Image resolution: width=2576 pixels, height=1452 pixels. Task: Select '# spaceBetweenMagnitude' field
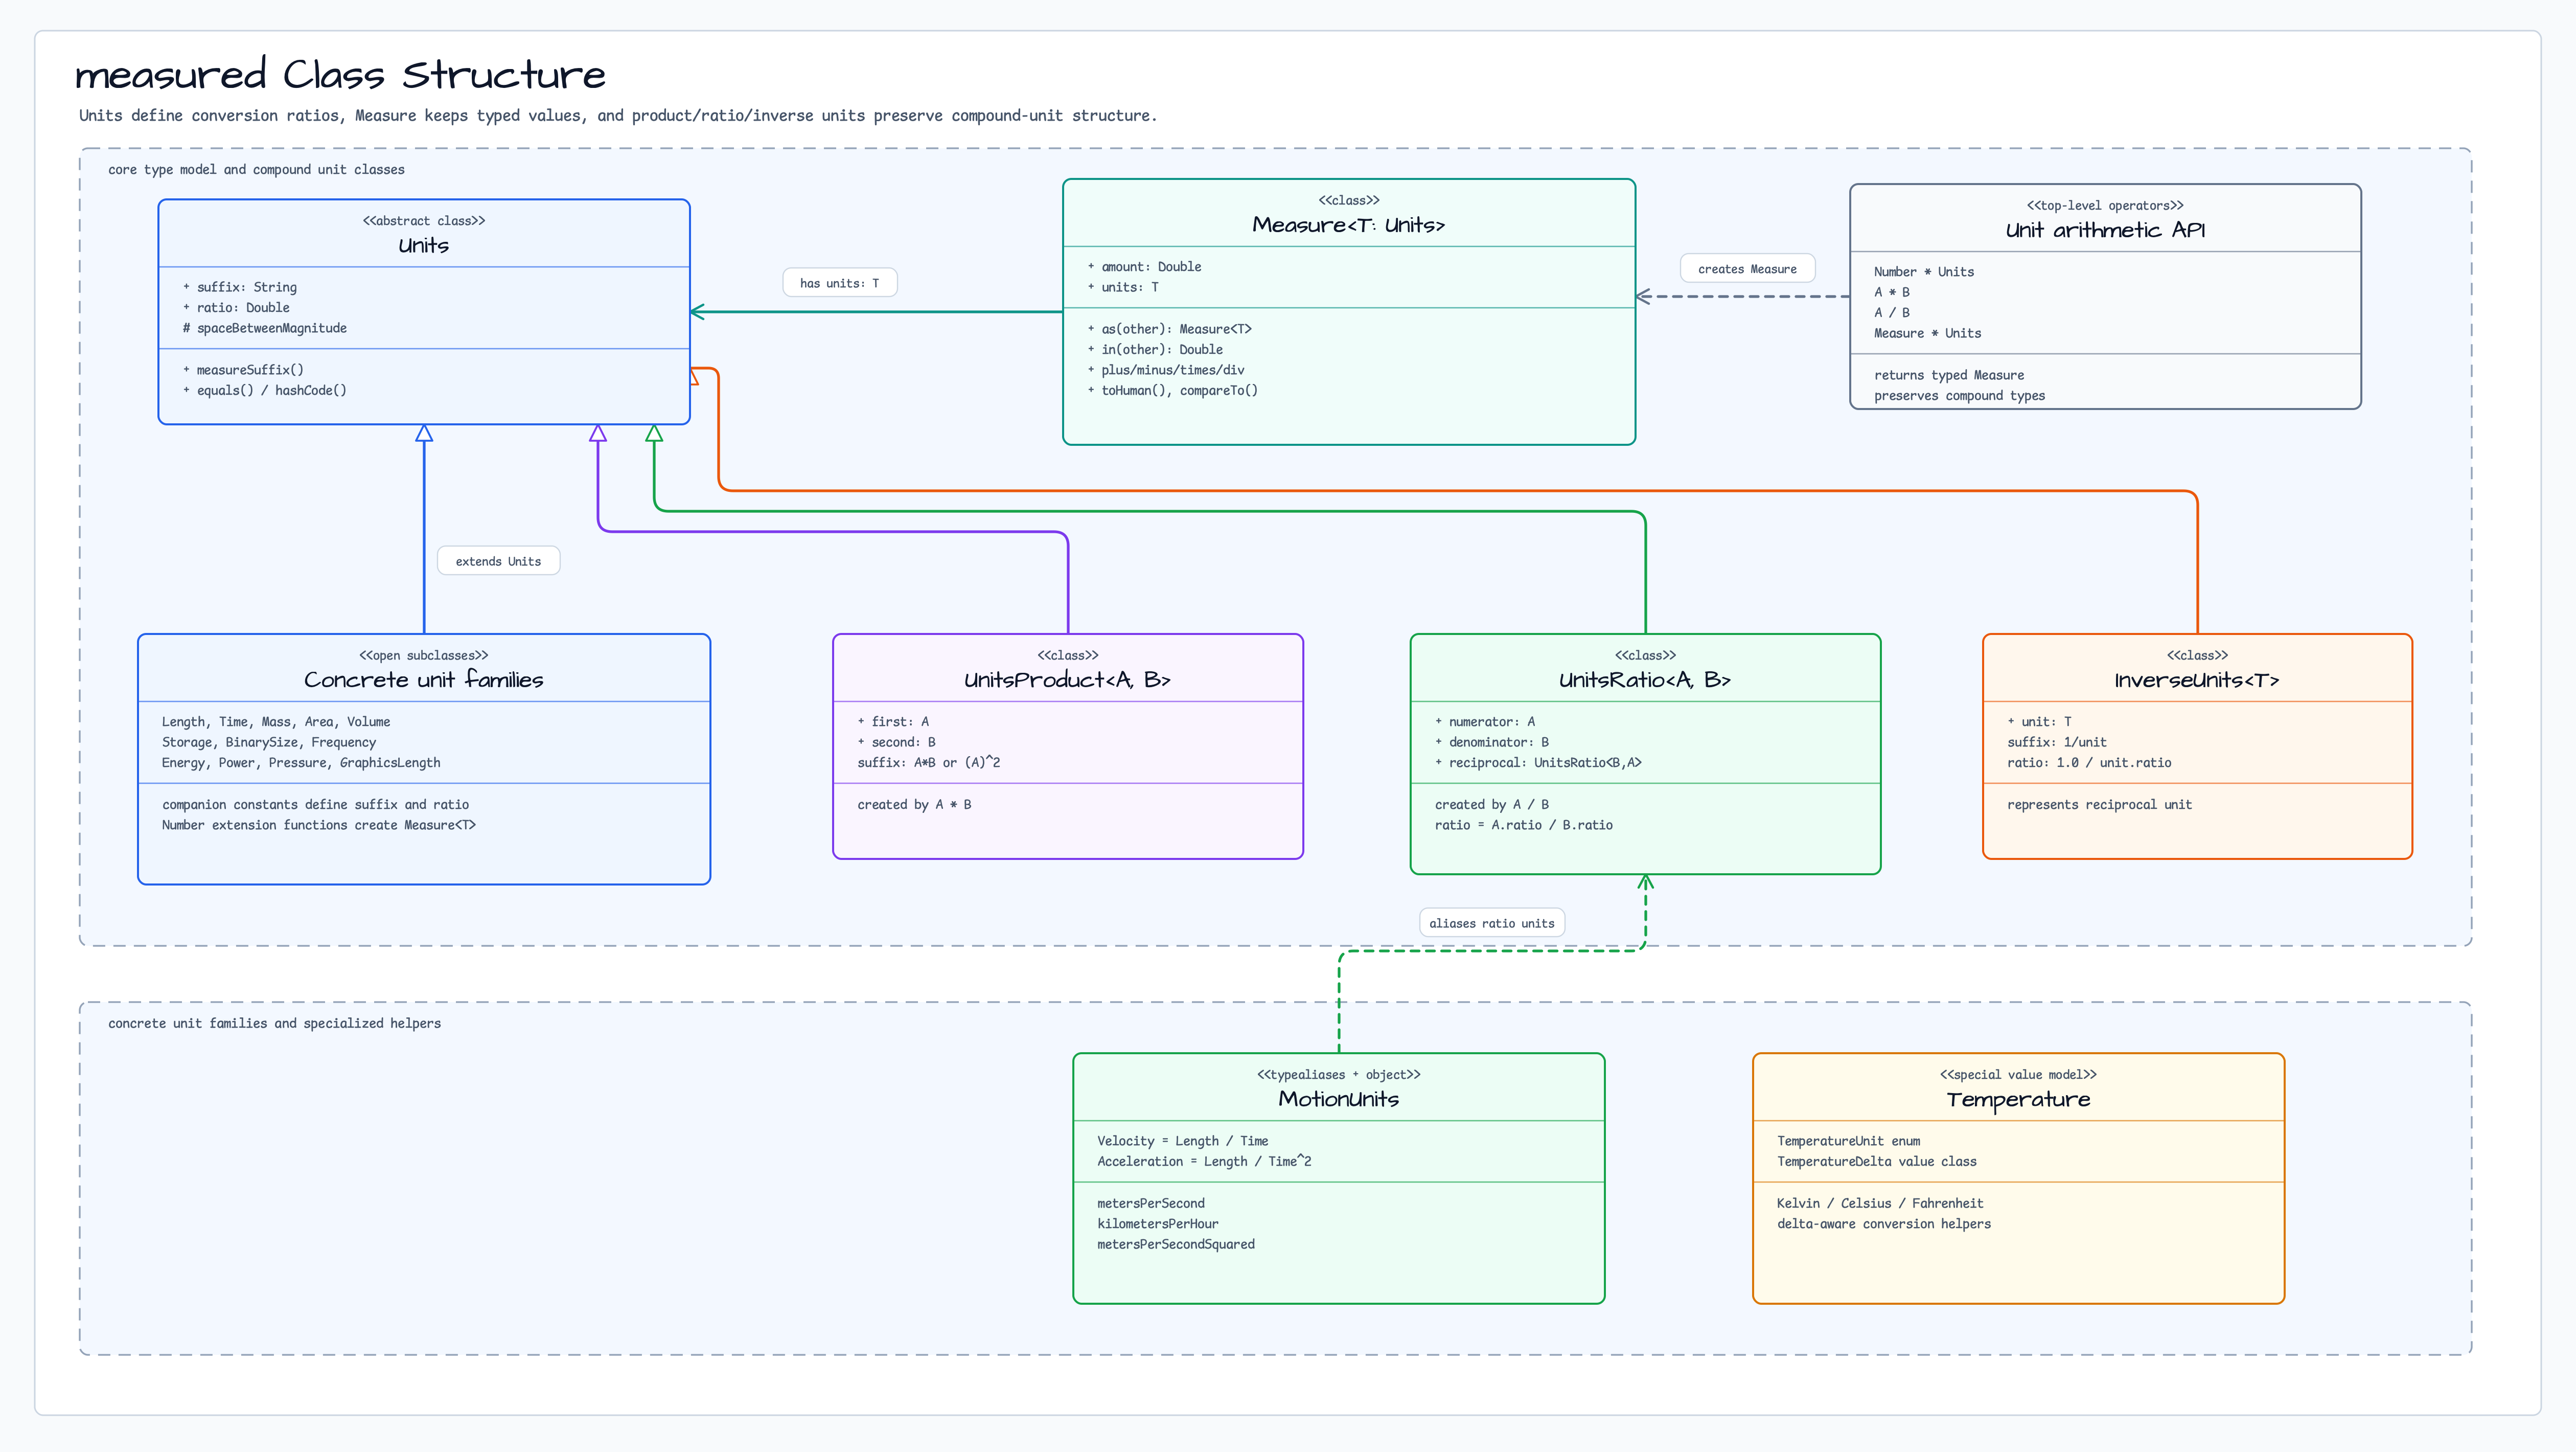[x=265, y=328]
